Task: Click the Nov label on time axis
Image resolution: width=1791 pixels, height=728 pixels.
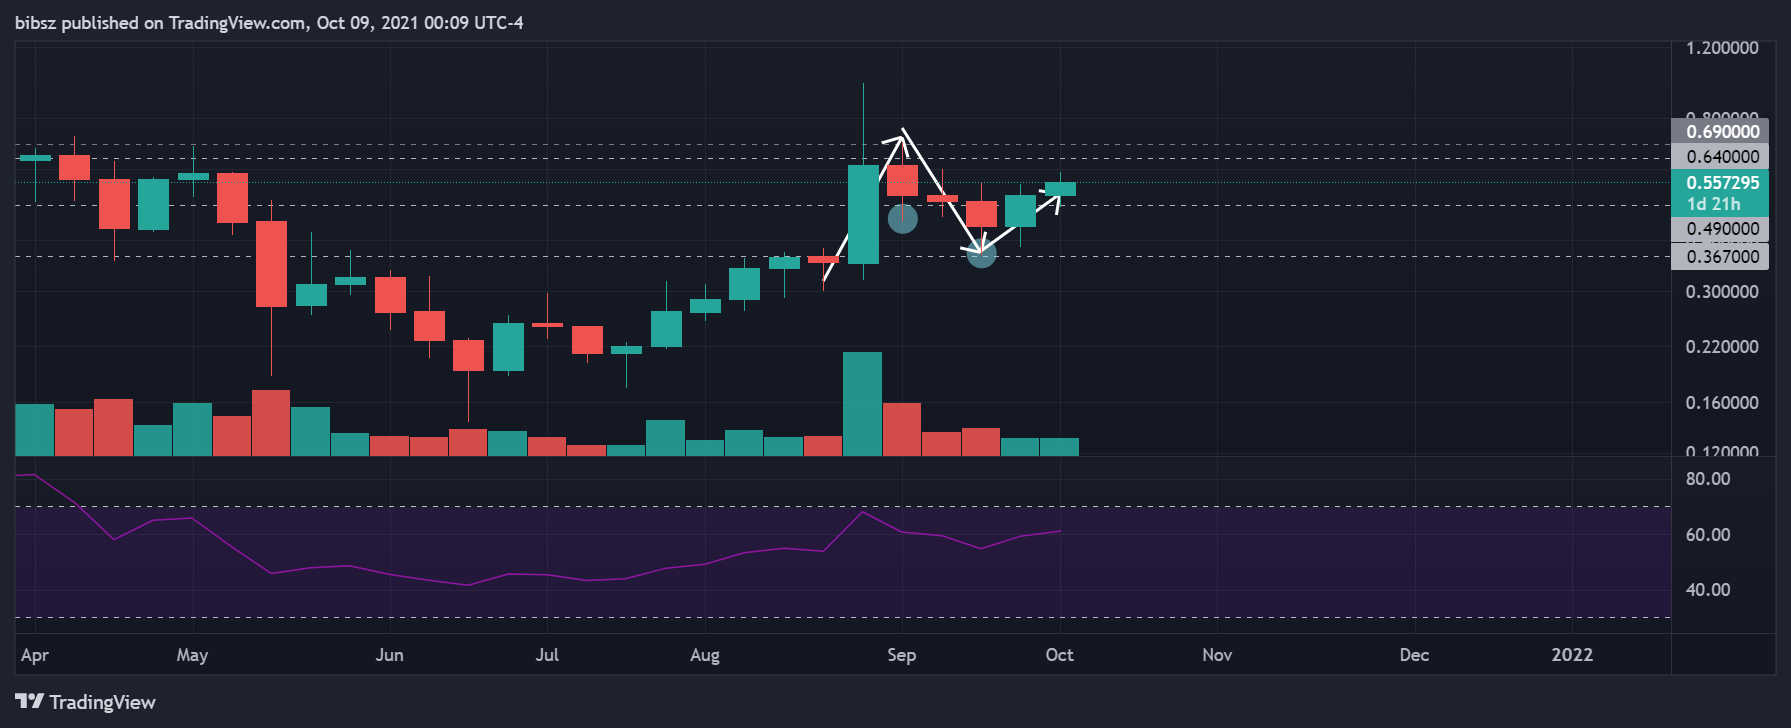Action: (x=1217, y=655)
